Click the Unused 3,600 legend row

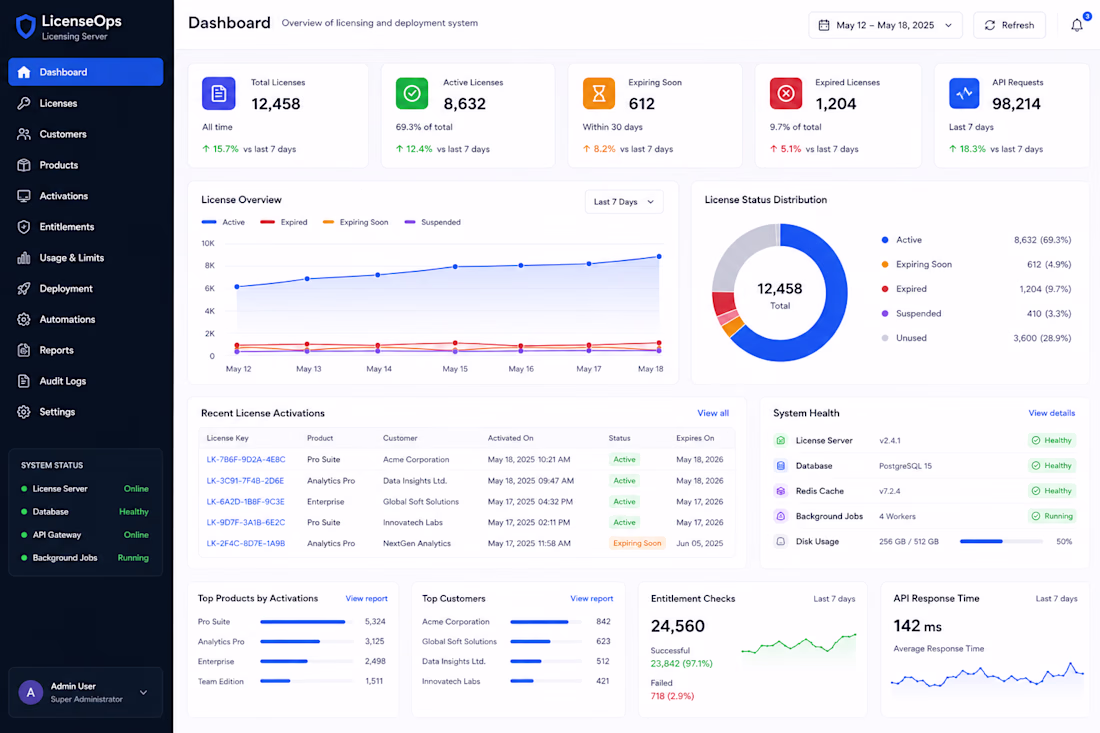tap(976, 338)
